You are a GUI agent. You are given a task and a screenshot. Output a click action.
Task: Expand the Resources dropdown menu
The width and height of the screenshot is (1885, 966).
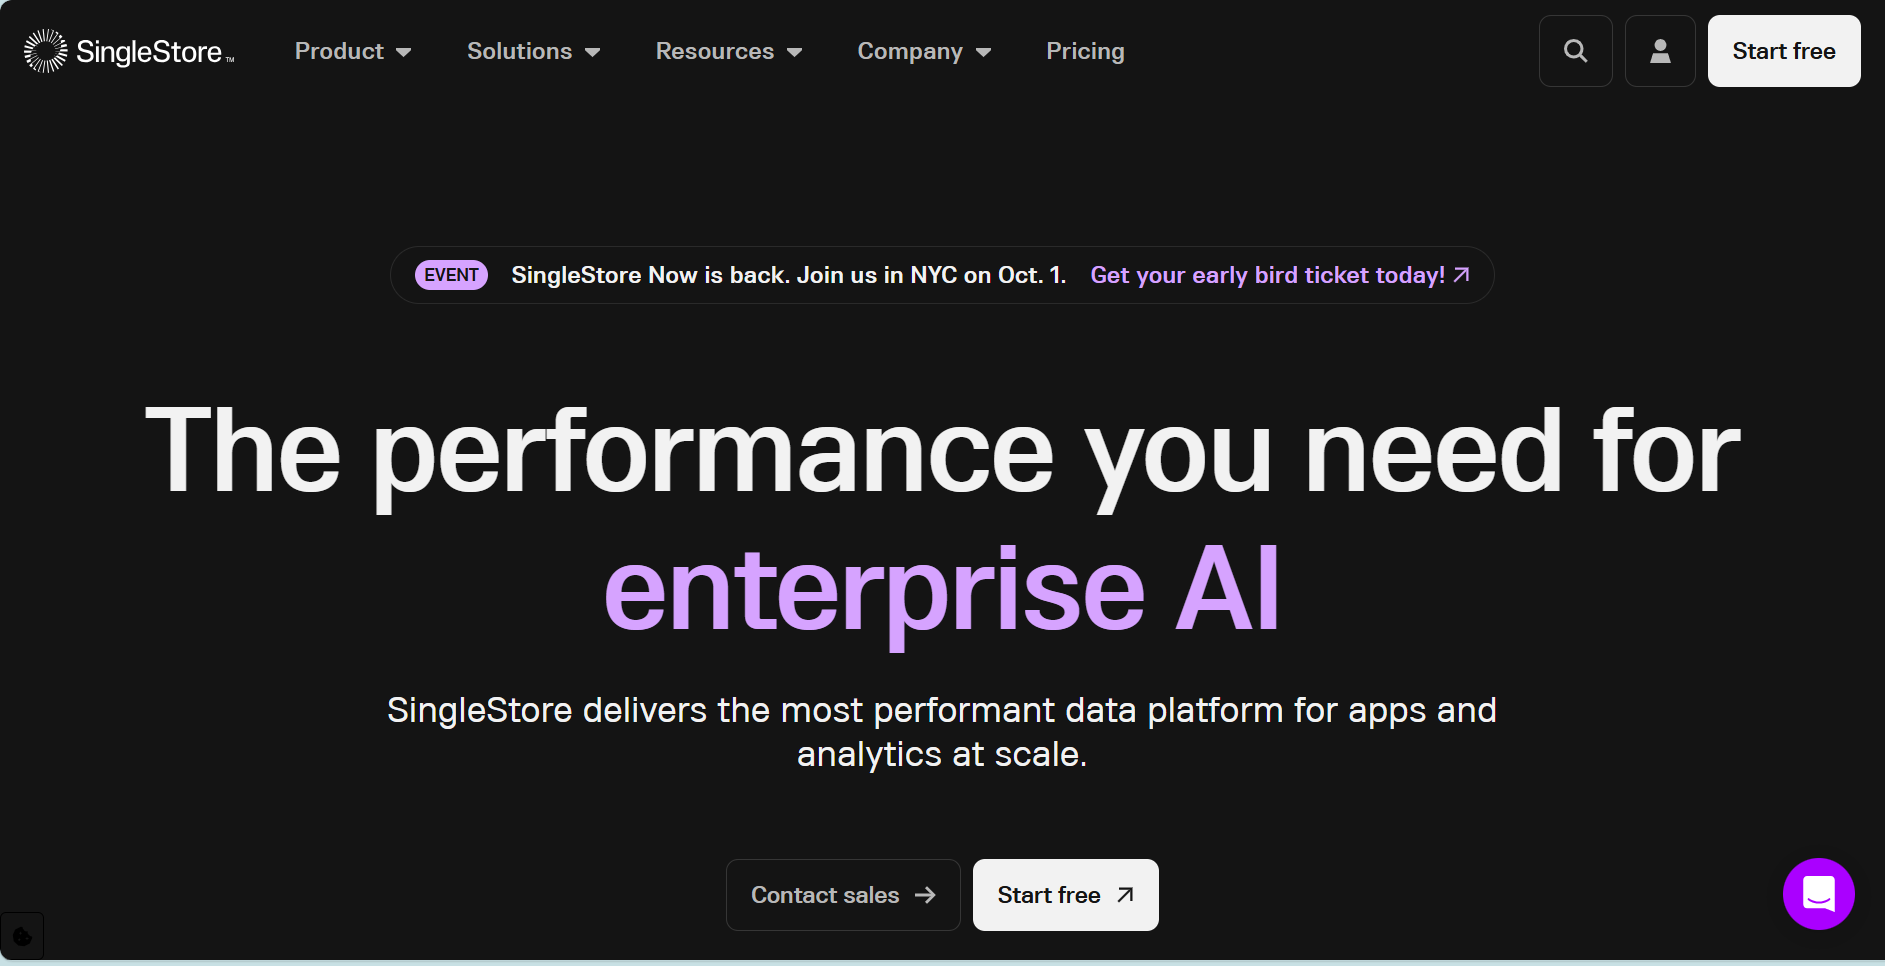[x=729, y=51]
